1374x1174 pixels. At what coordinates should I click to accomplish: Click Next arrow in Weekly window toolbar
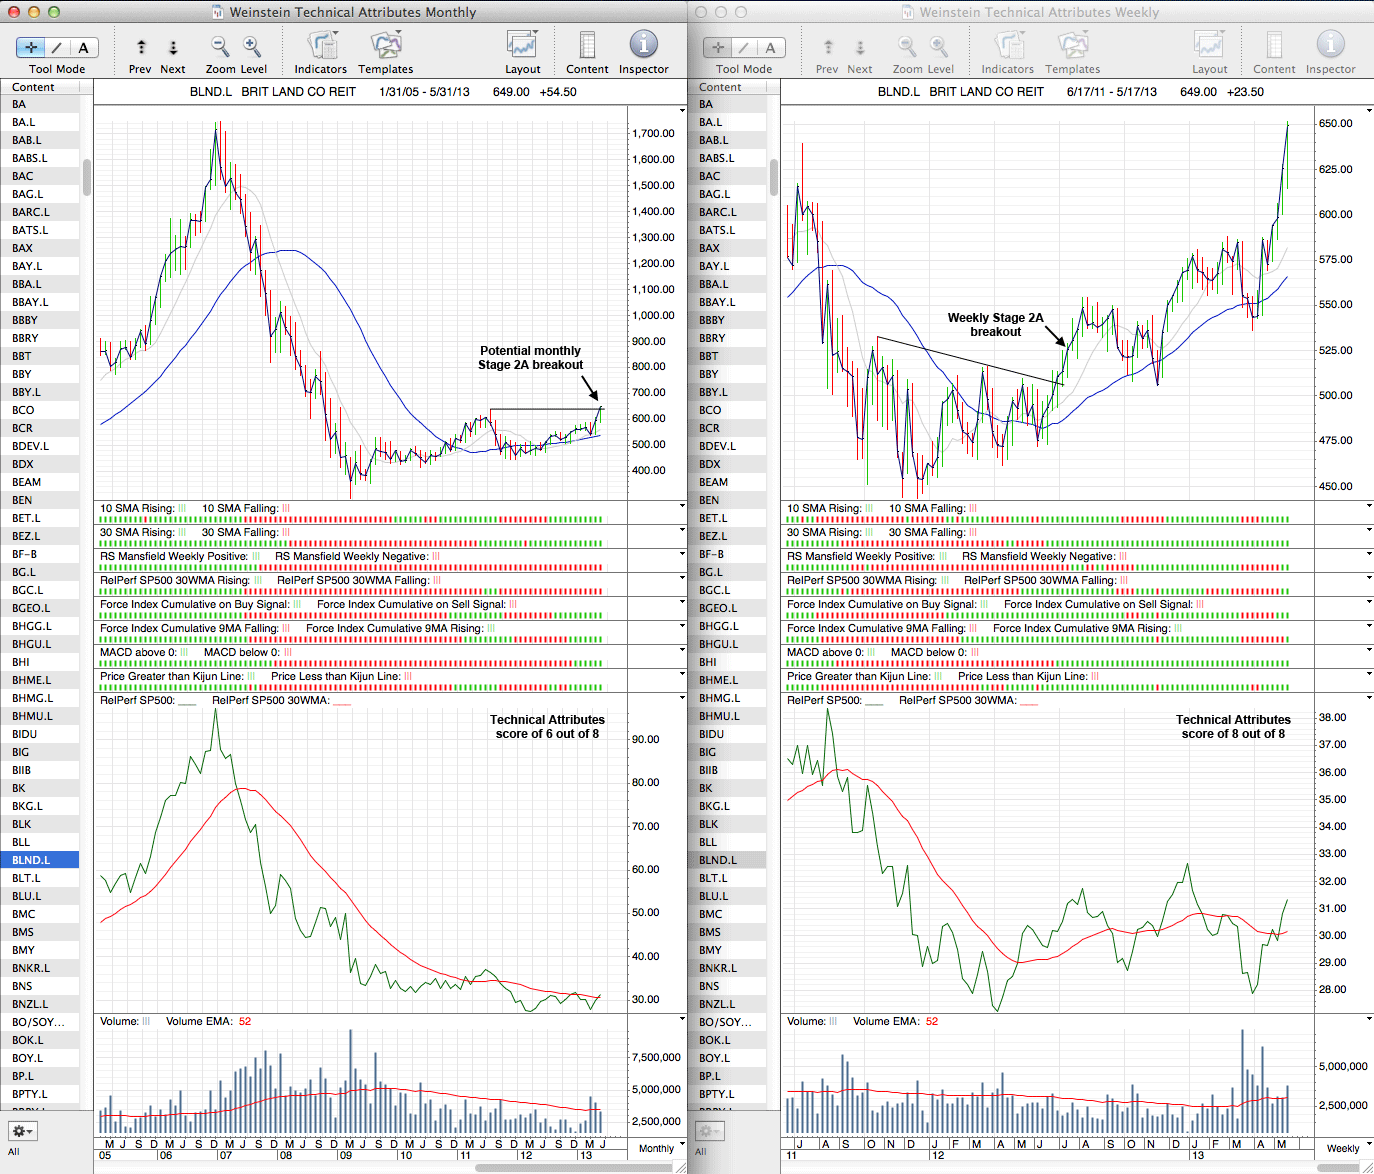(860, 47)
